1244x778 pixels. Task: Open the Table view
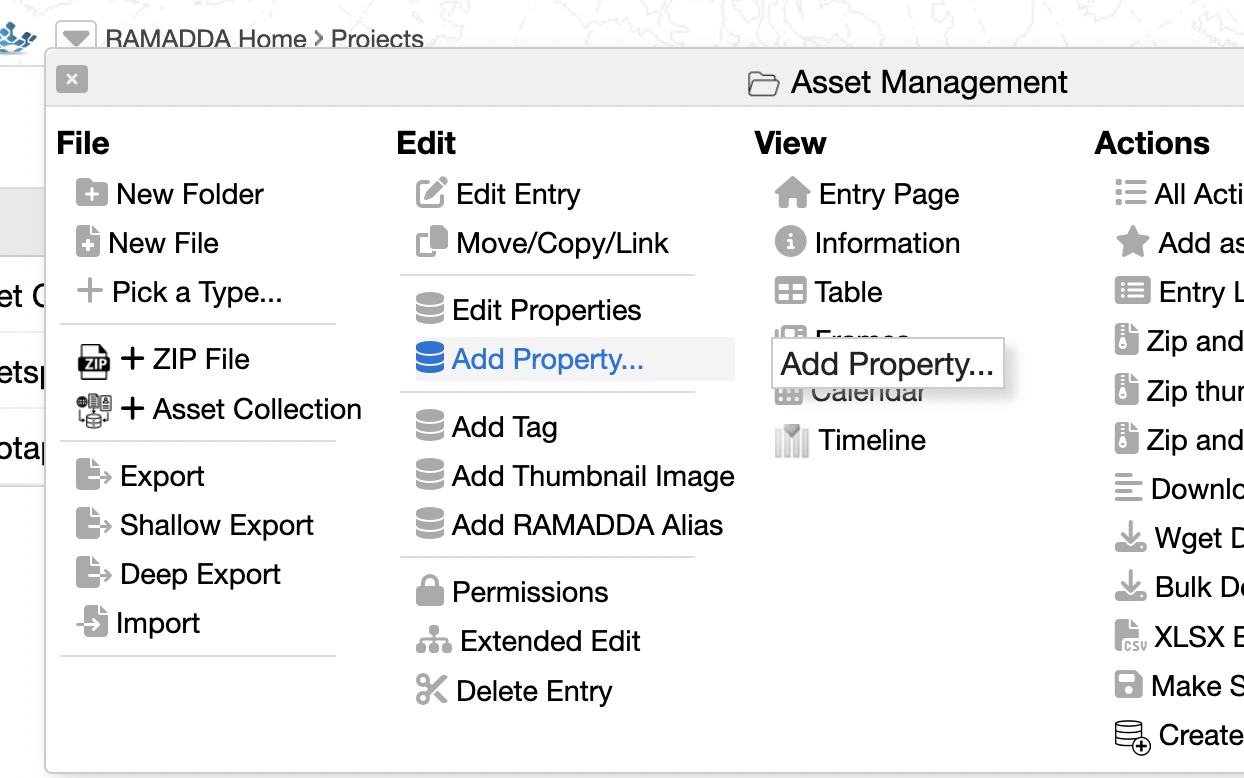[848, 292]
